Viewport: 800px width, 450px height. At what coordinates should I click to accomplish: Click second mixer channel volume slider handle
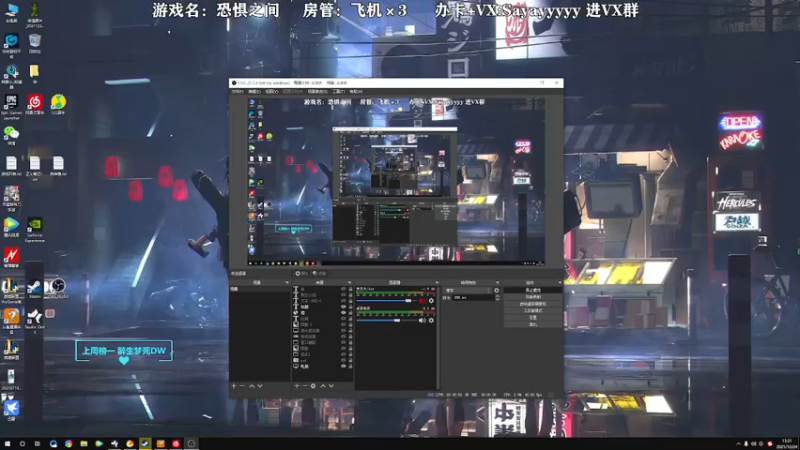(x=397, y=320)
